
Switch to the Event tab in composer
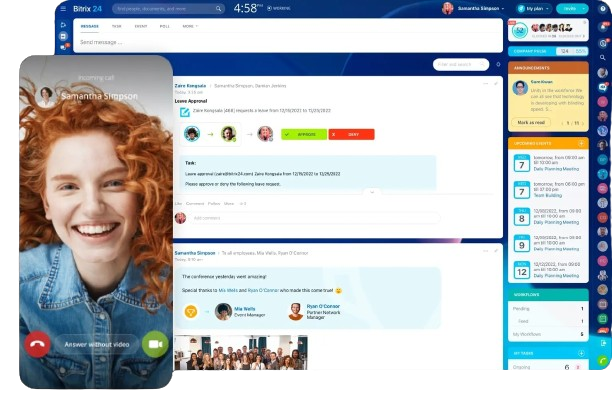click(x=141, y=26)
